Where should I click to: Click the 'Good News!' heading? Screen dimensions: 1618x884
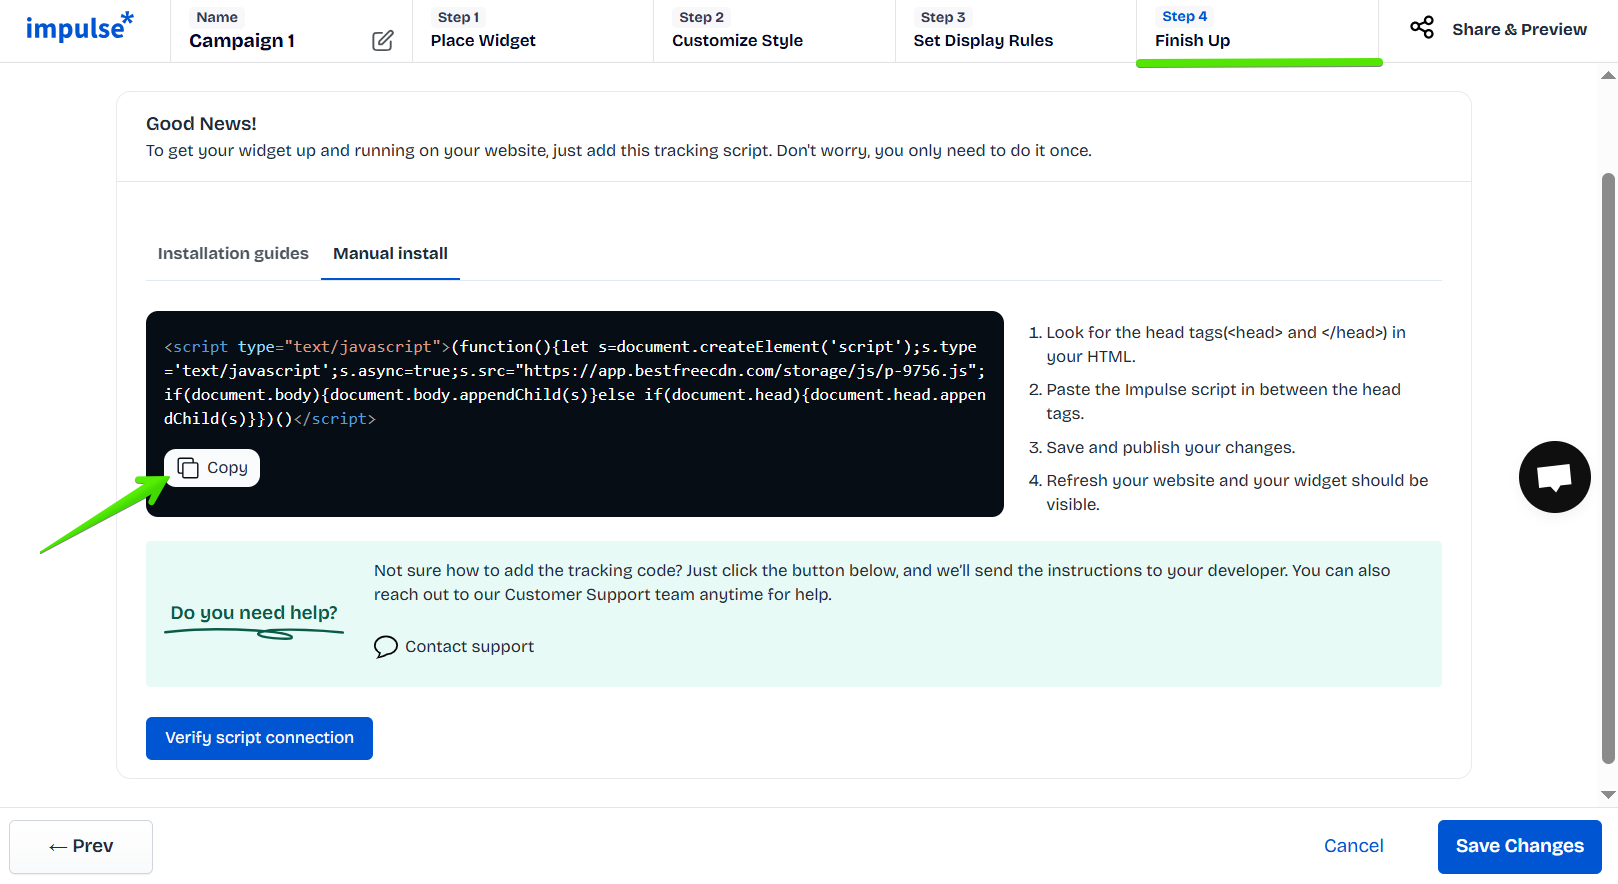coord(201,124)
